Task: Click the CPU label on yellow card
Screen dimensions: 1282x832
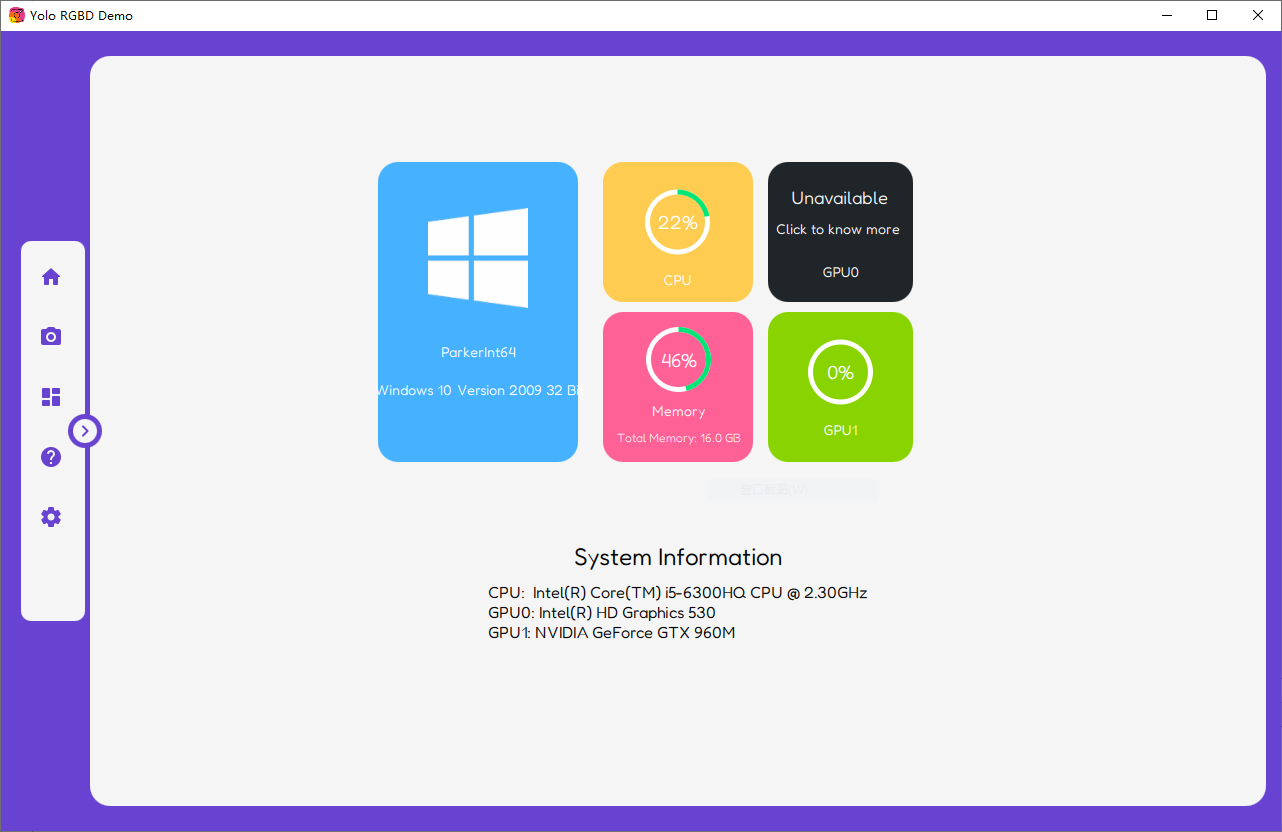Action: tap(677, 280)
